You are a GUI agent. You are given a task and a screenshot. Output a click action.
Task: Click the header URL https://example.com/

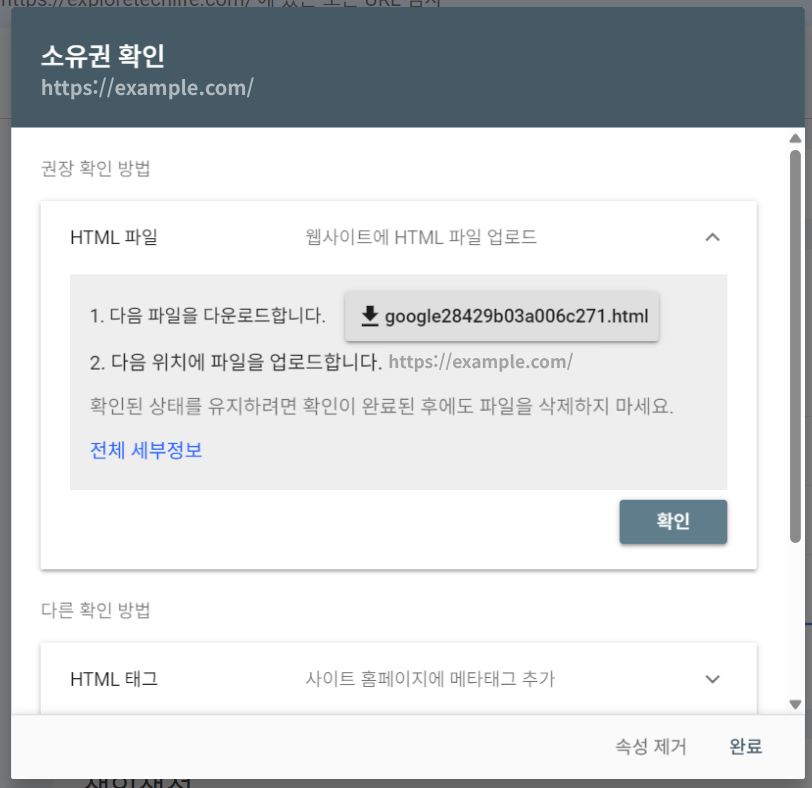point(147,87)
